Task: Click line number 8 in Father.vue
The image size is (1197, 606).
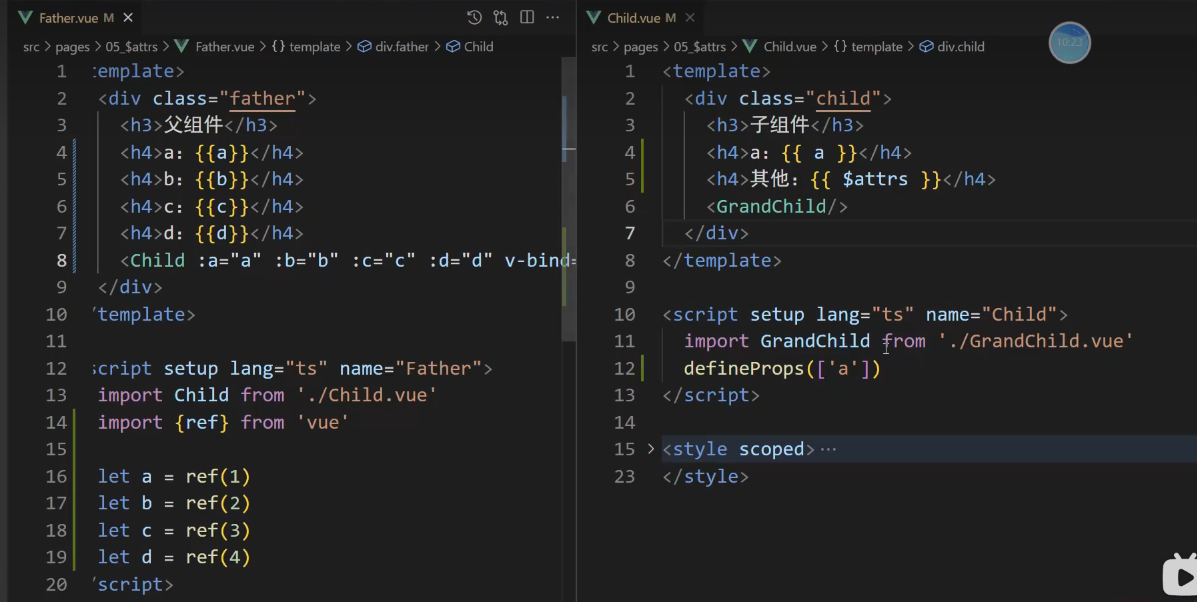Action: (x=61, y=260)
